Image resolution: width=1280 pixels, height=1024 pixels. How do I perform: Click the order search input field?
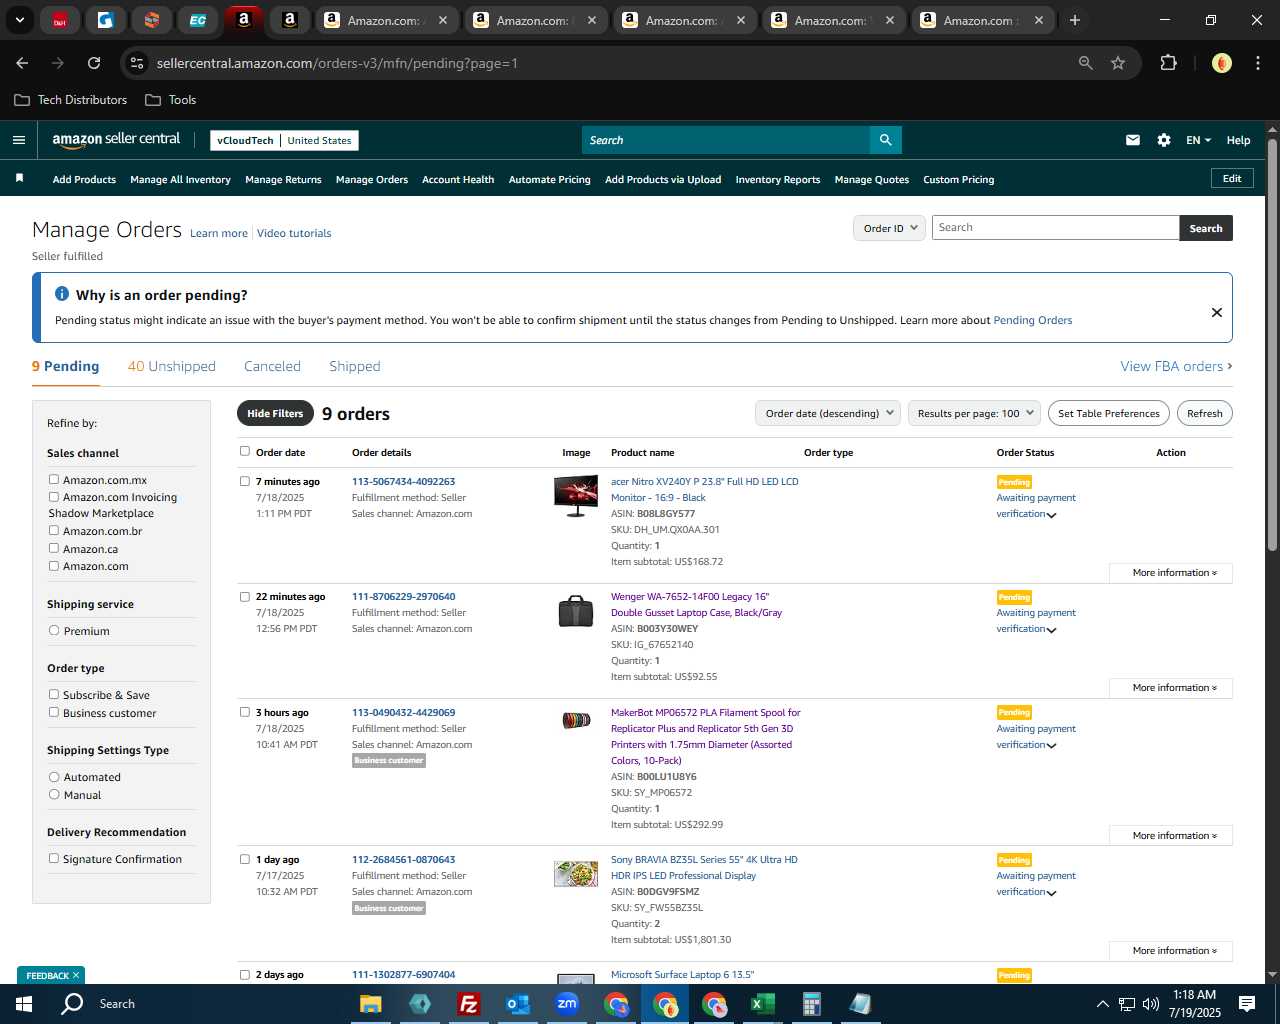pyautogui.click(x=1055, y=228)
